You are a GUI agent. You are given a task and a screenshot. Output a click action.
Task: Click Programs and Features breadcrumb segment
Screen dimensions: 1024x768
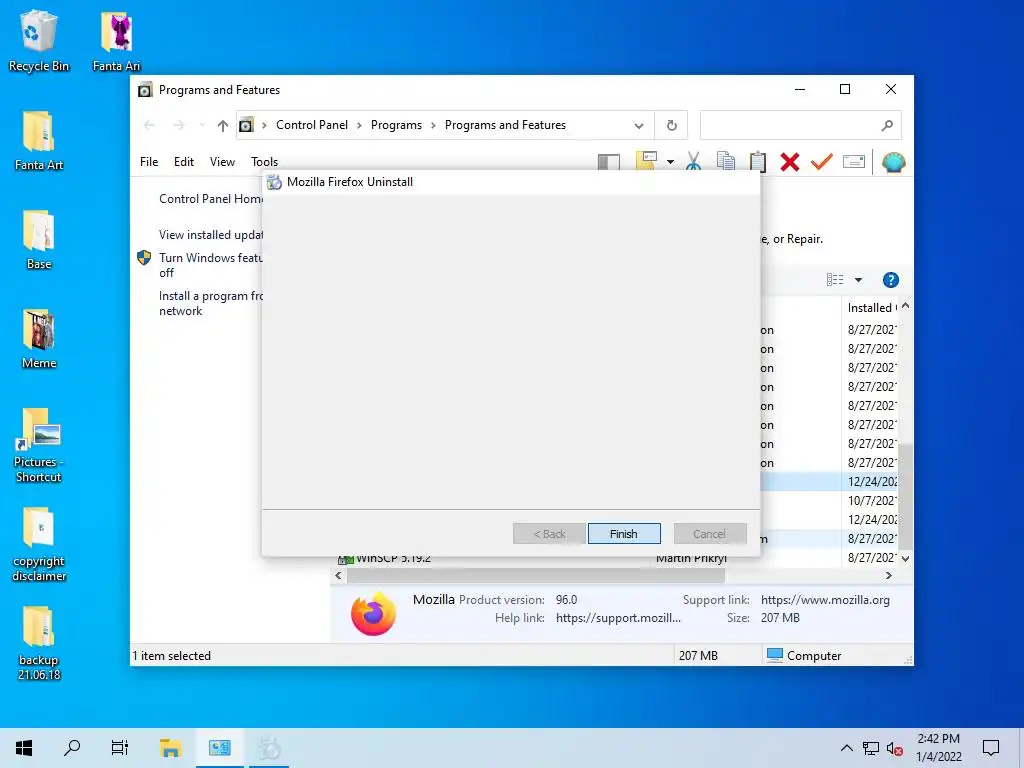pos(505,125)
